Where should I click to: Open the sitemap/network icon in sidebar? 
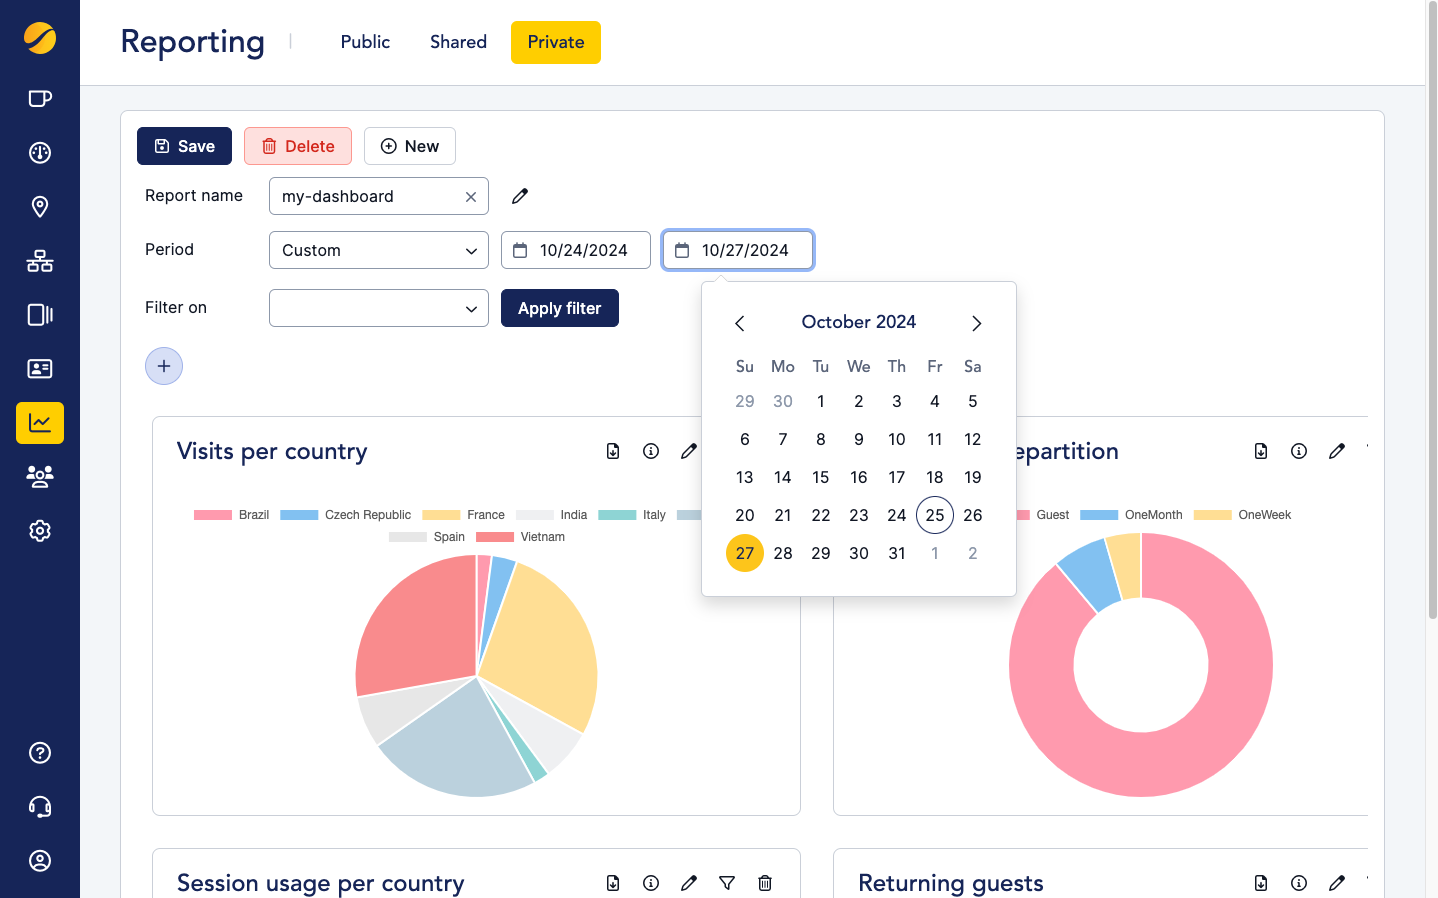click(39, 261)
